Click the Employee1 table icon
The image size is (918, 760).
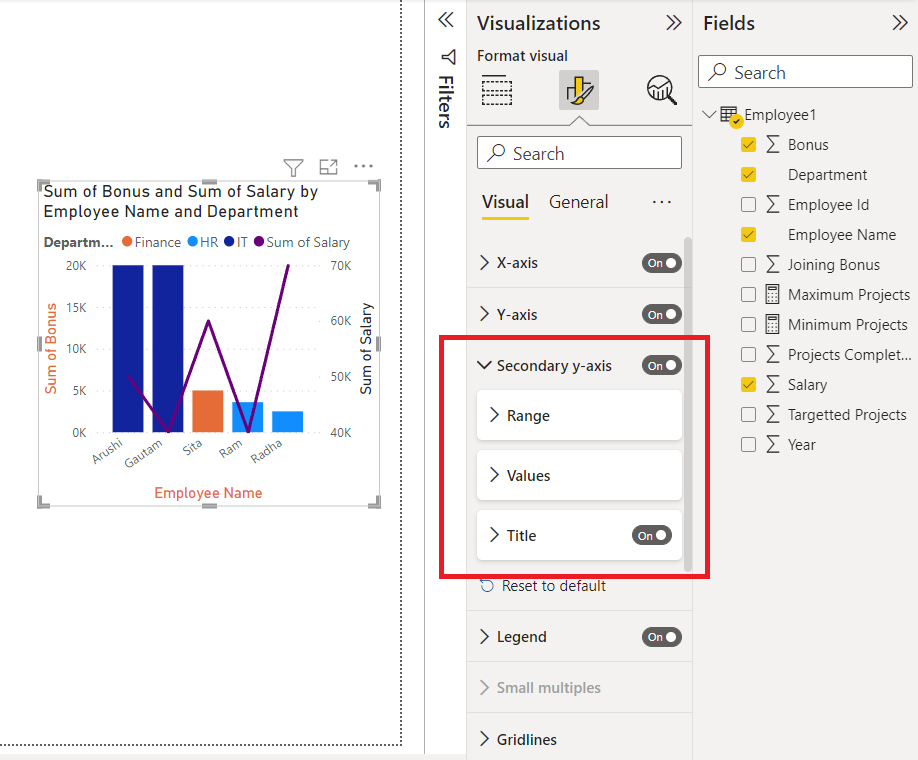tap(730, 115)
